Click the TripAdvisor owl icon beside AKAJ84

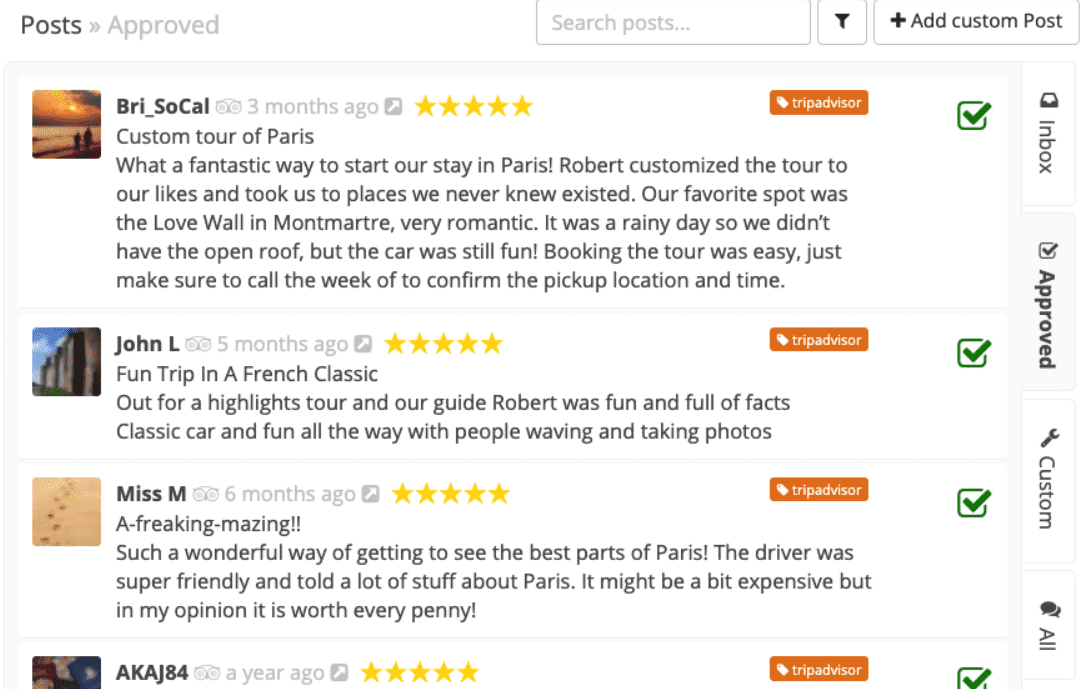(x=207, y=672)
